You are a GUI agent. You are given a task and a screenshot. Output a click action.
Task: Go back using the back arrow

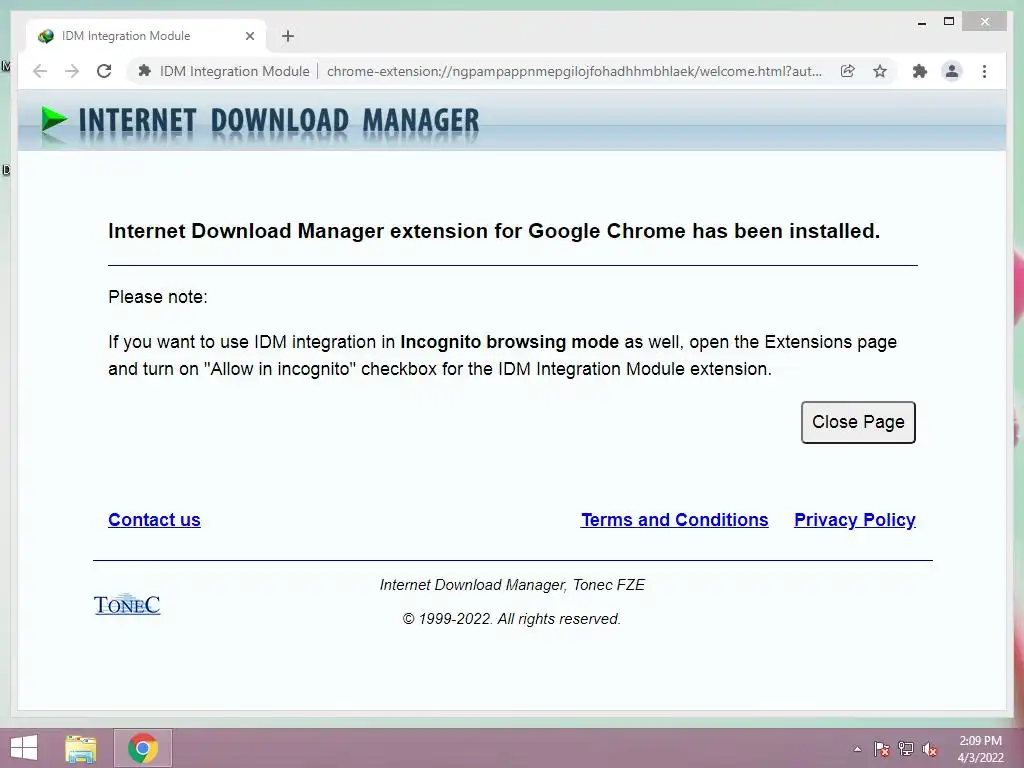(x=40, y=71)
